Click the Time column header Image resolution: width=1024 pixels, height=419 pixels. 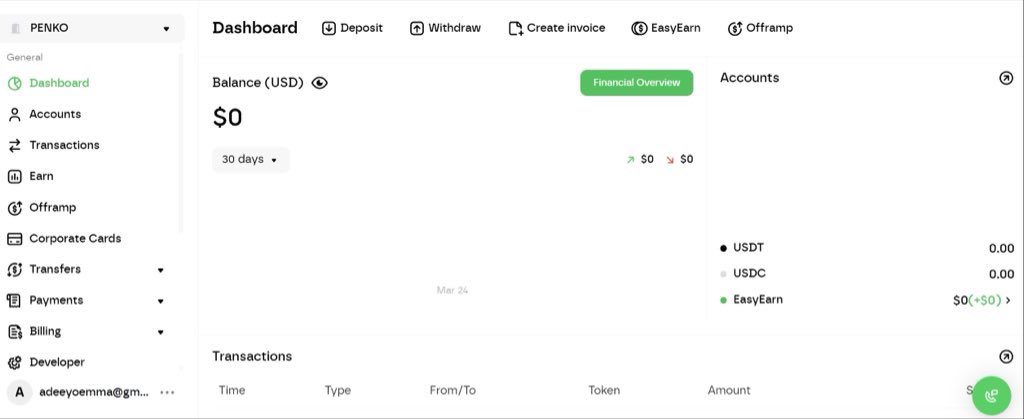coord(232,390)
